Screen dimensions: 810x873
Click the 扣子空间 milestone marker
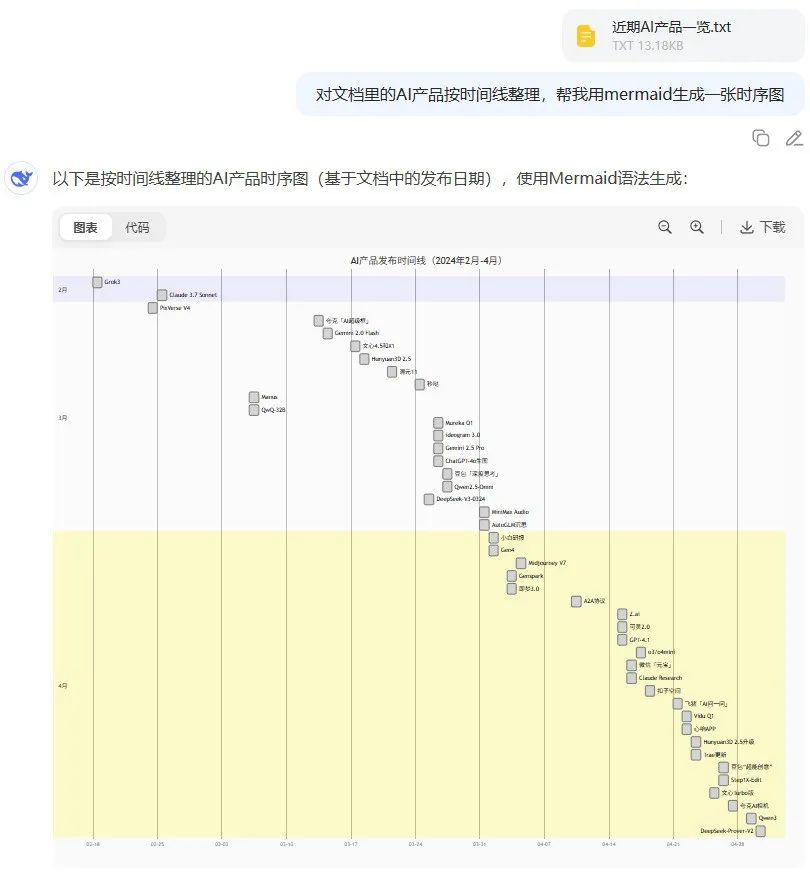click(x=650, y=691)
